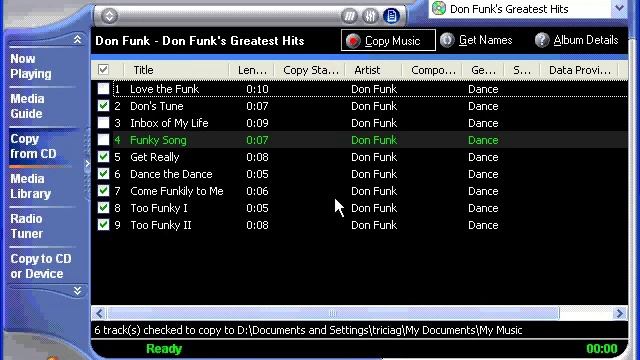The width and height of the screenshot is (640, 360).
Task: Click the Dance genre in Too Funky II row
Action: click(x=483, y=225)
